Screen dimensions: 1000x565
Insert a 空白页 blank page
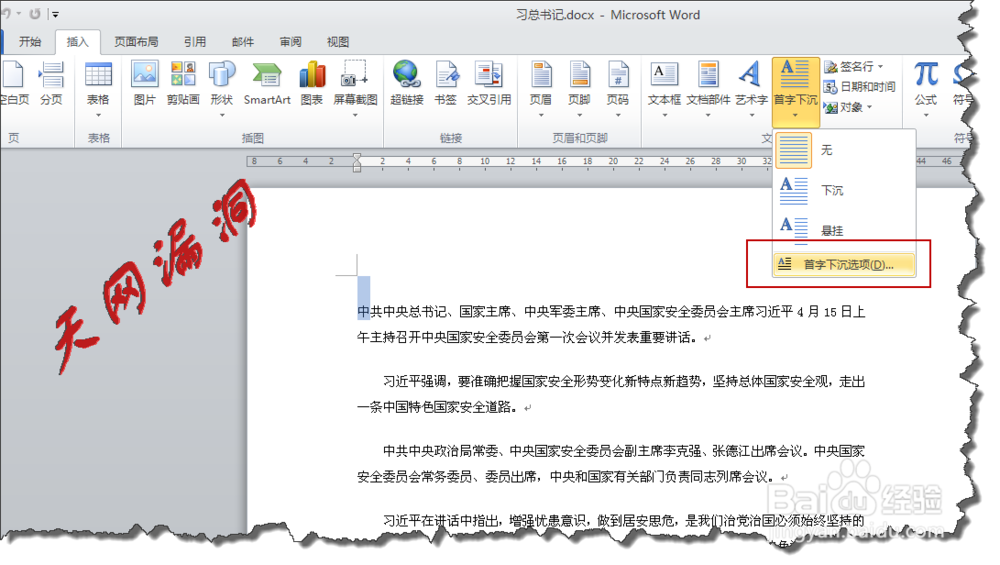tap(14, 83)
